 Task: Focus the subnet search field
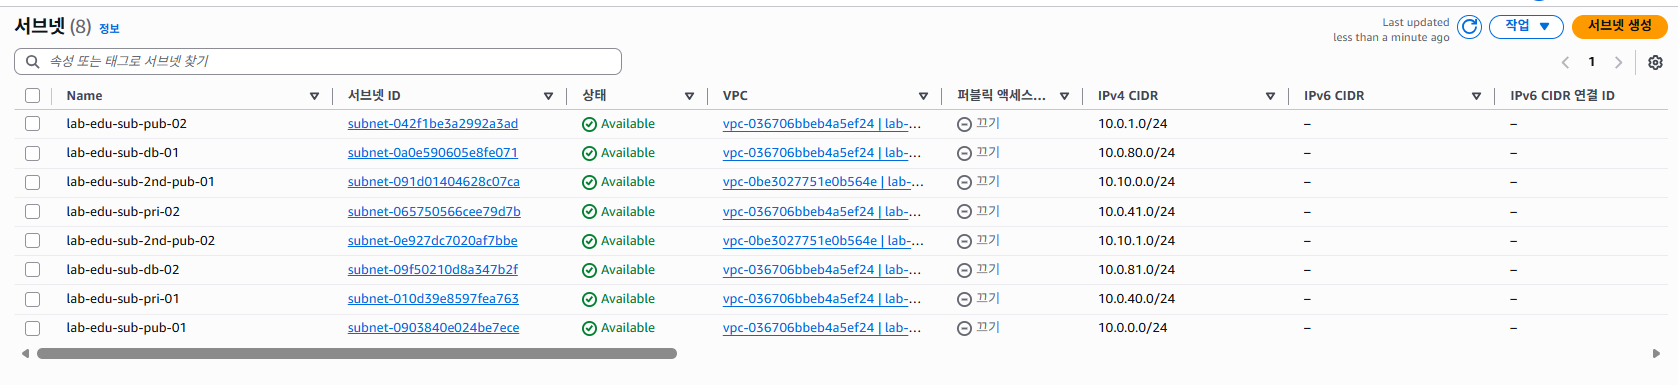[318, 62]
